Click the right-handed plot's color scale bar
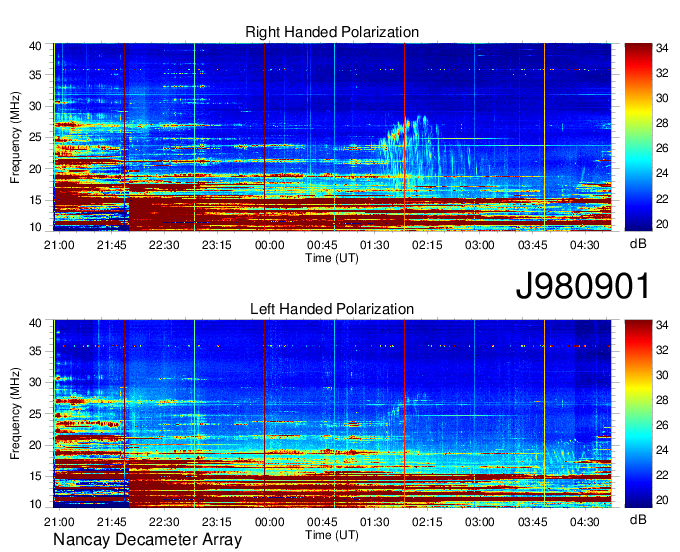This screenshot has height=552, width=680. click(x=638, y=137)
